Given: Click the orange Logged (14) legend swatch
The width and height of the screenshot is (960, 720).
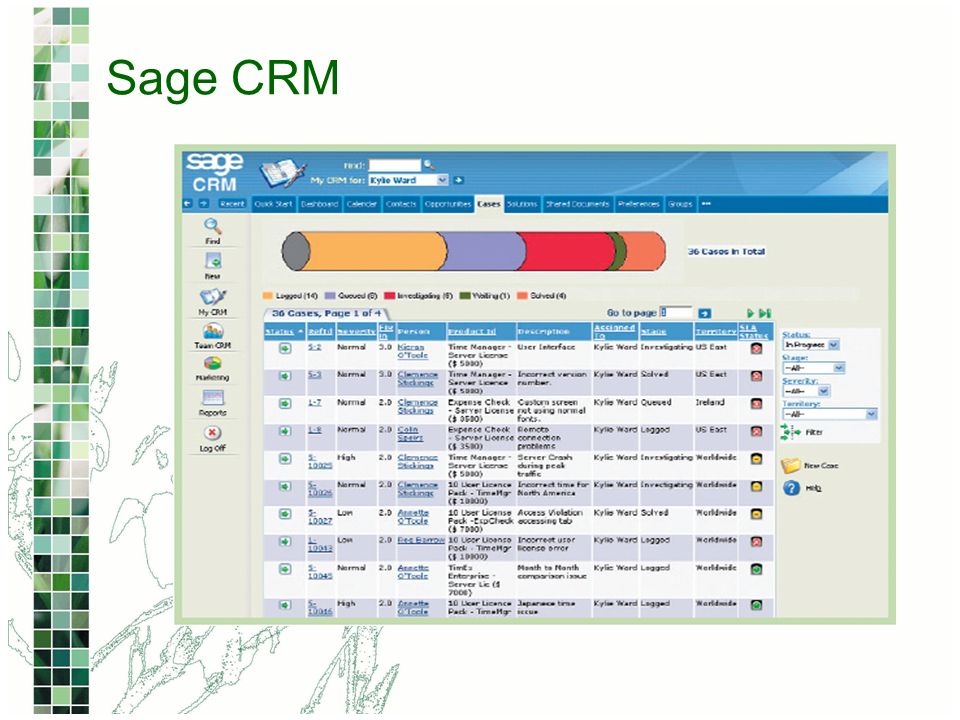Looking at the screenshot, I should point(268,296).
